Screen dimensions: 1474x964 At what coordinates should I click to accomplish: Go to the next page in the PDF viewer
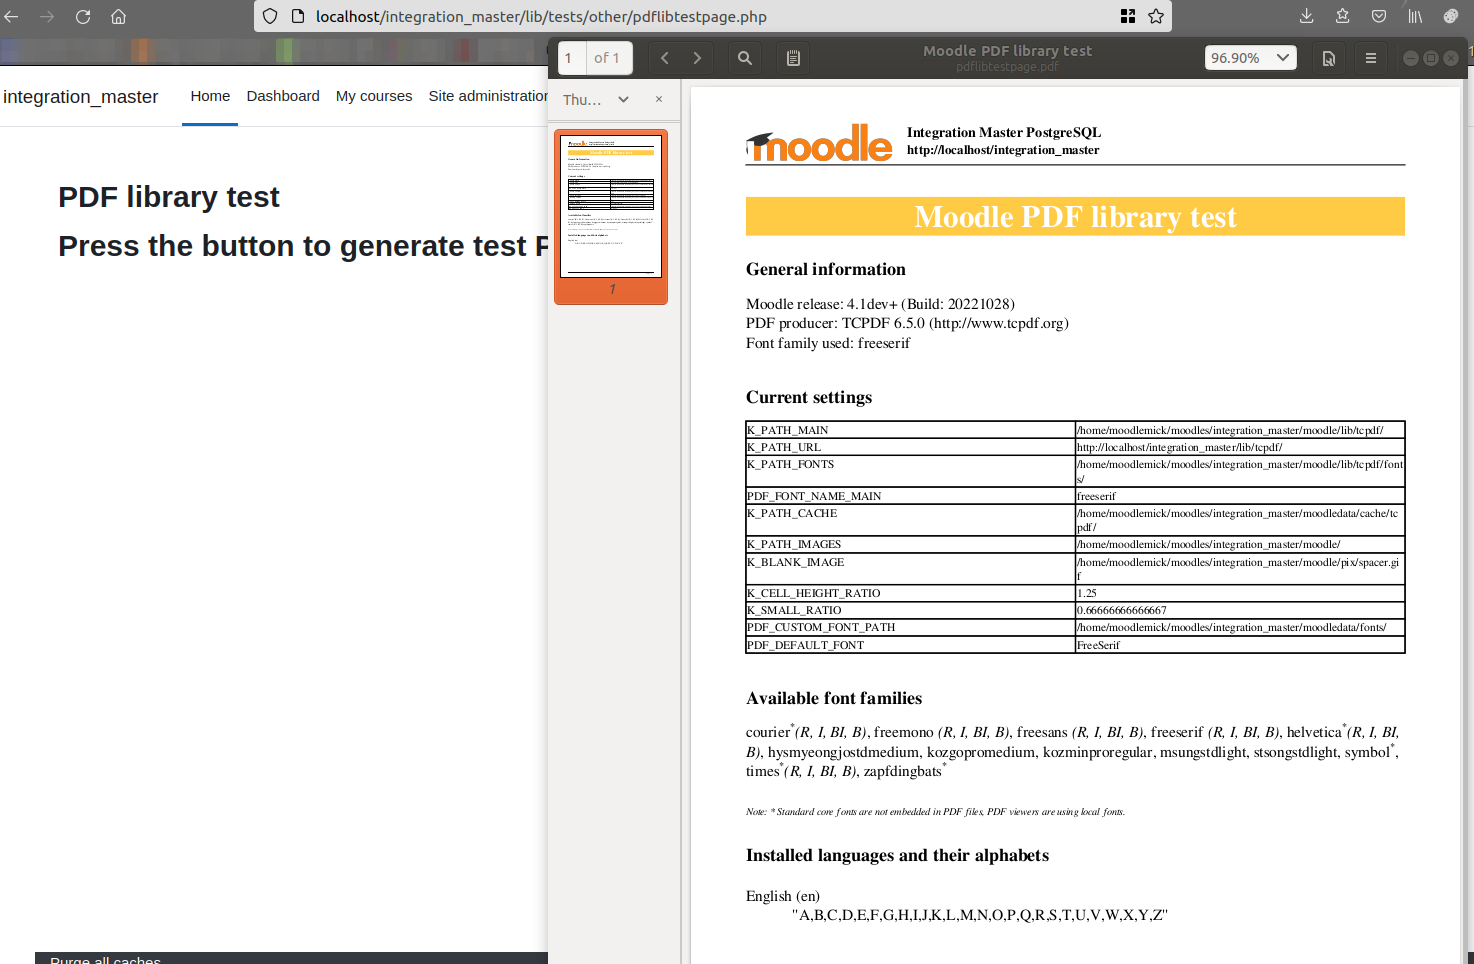[697, 58]
